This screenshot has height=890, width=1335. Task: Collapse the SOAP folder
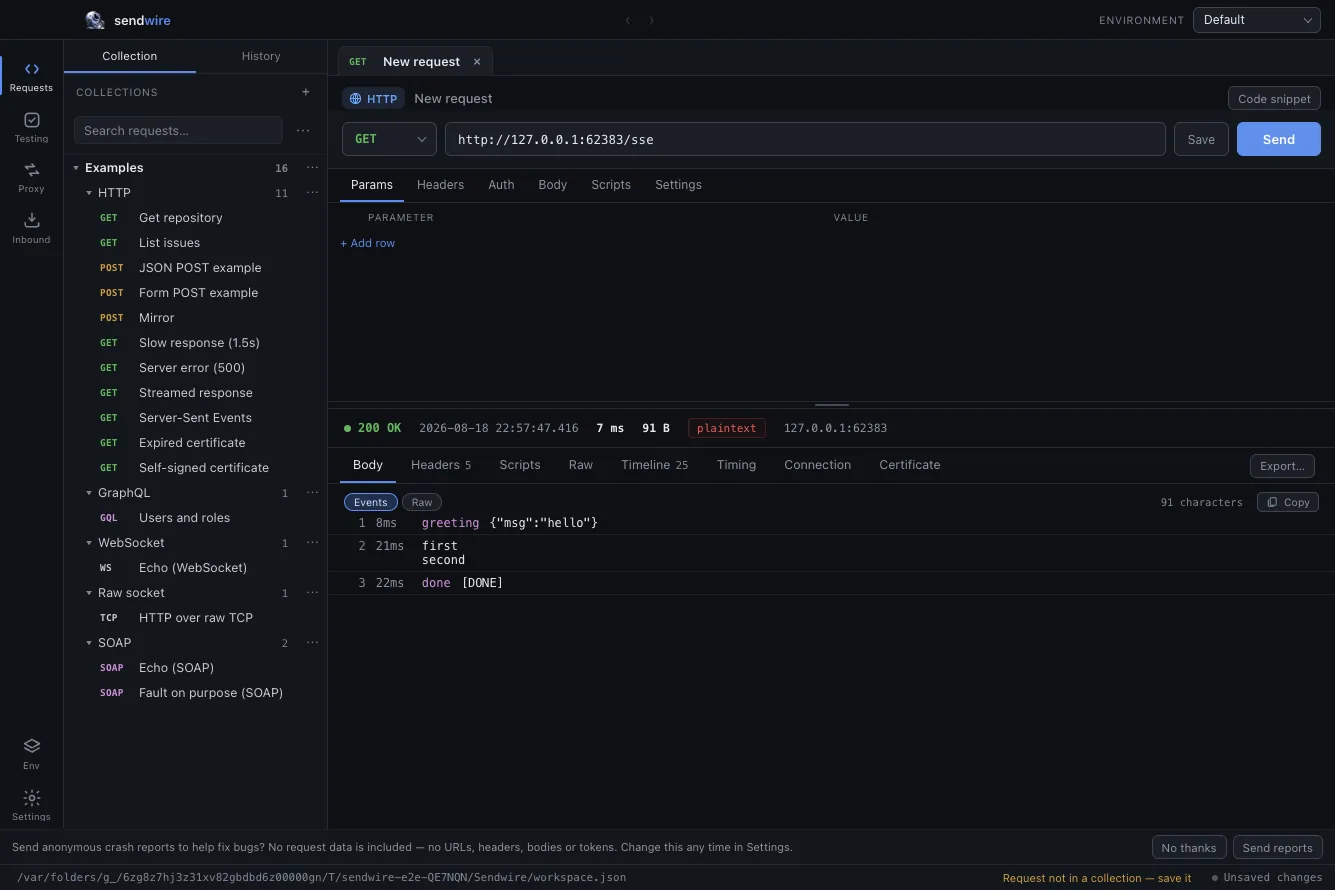click(x=89, y=643)
